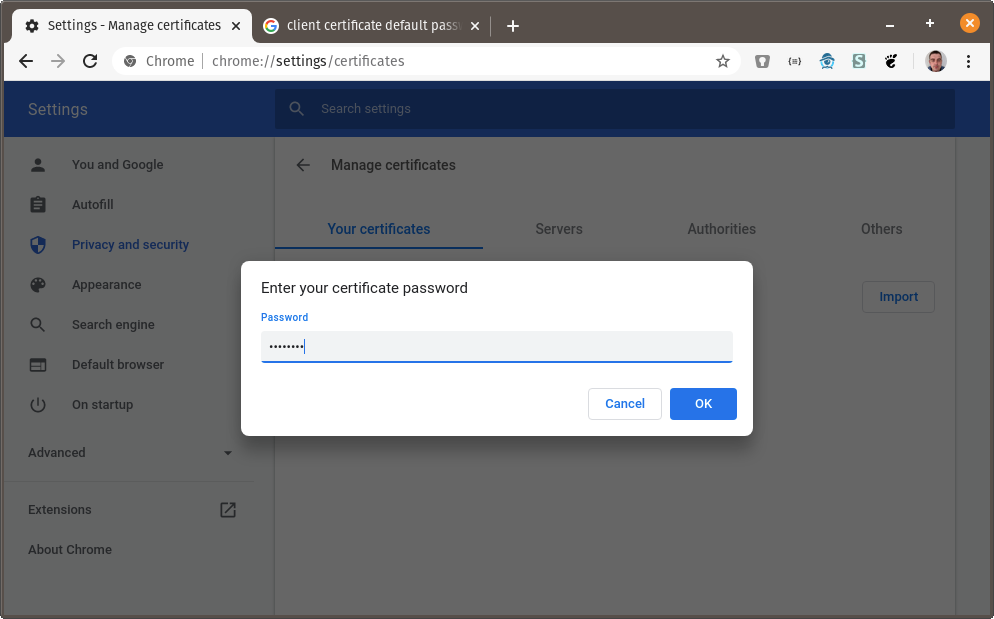Switch to the Authorities tab
This screenshot has height=619, width=994.
click(x=721, y=229)
